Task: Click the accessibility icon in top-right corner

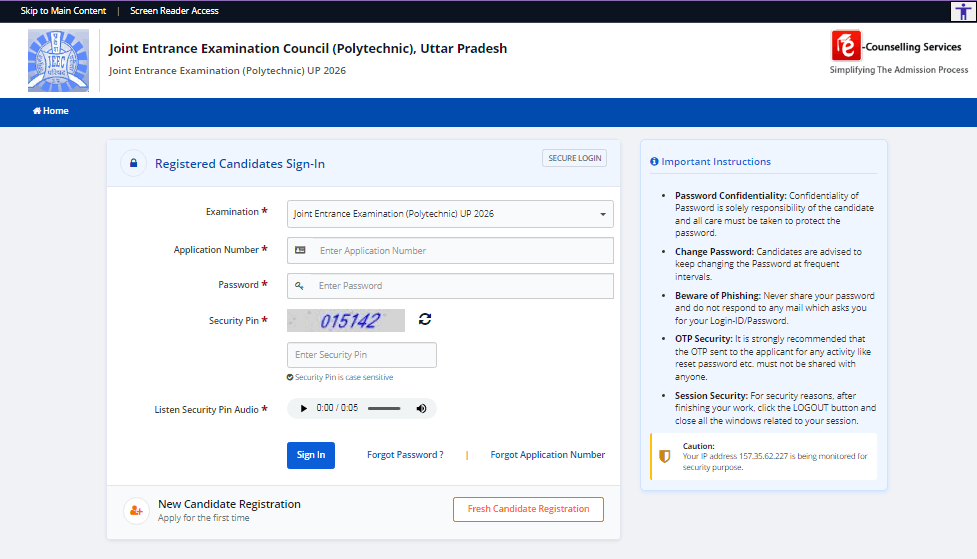Action: coord(962,11)
